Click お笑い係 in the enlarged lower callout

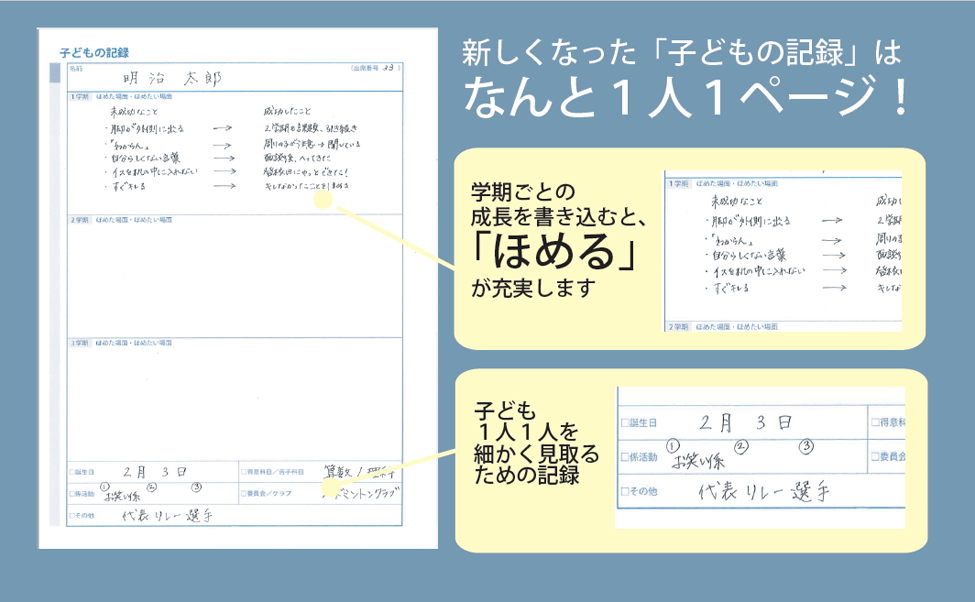tap(698, 461)
